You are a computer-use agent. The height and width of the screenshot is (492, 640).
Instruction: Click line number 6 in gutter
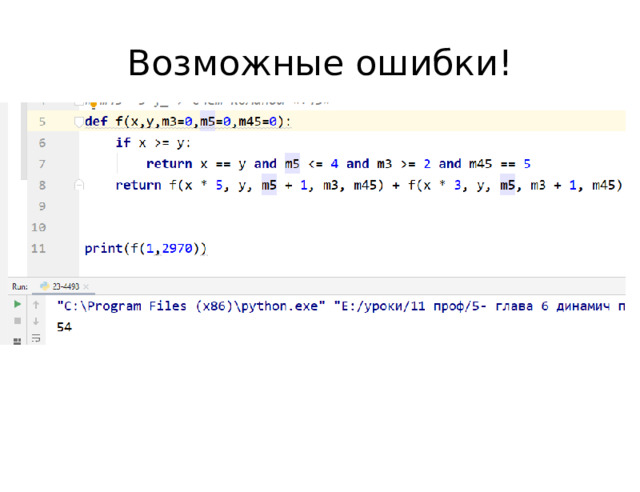pyautogui.click(x=42, y=143)
